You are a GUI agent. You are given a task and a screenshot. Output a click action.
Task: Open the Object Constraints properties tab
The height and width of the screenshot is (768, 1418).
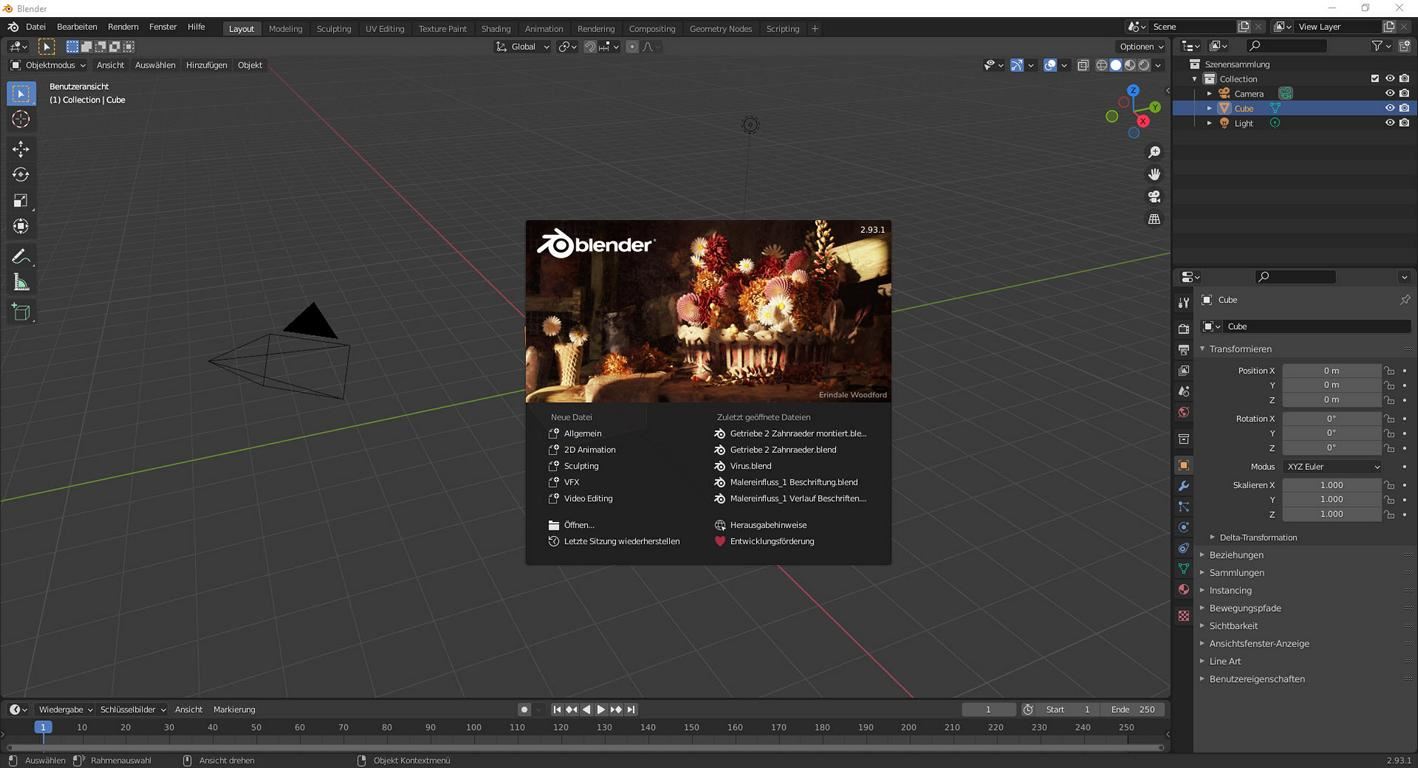click(1183, 548)
